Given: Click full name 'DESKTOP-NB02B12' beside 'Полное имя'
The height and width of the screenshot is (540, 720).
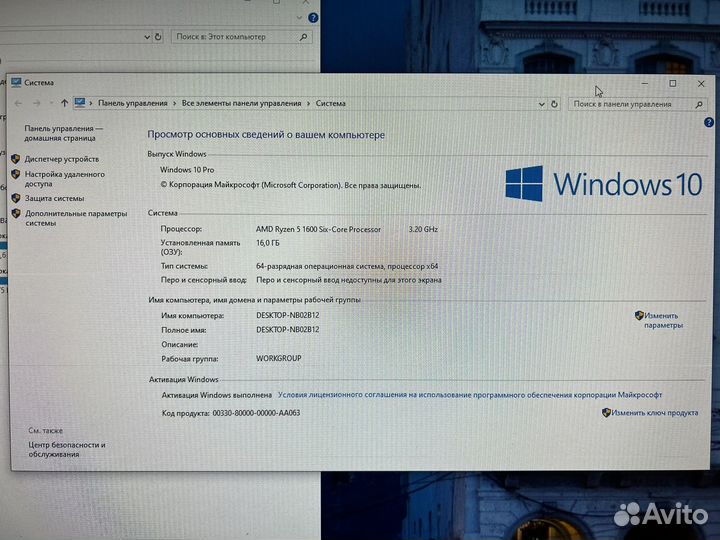Looking at the screenshot, I should [287, 329].
